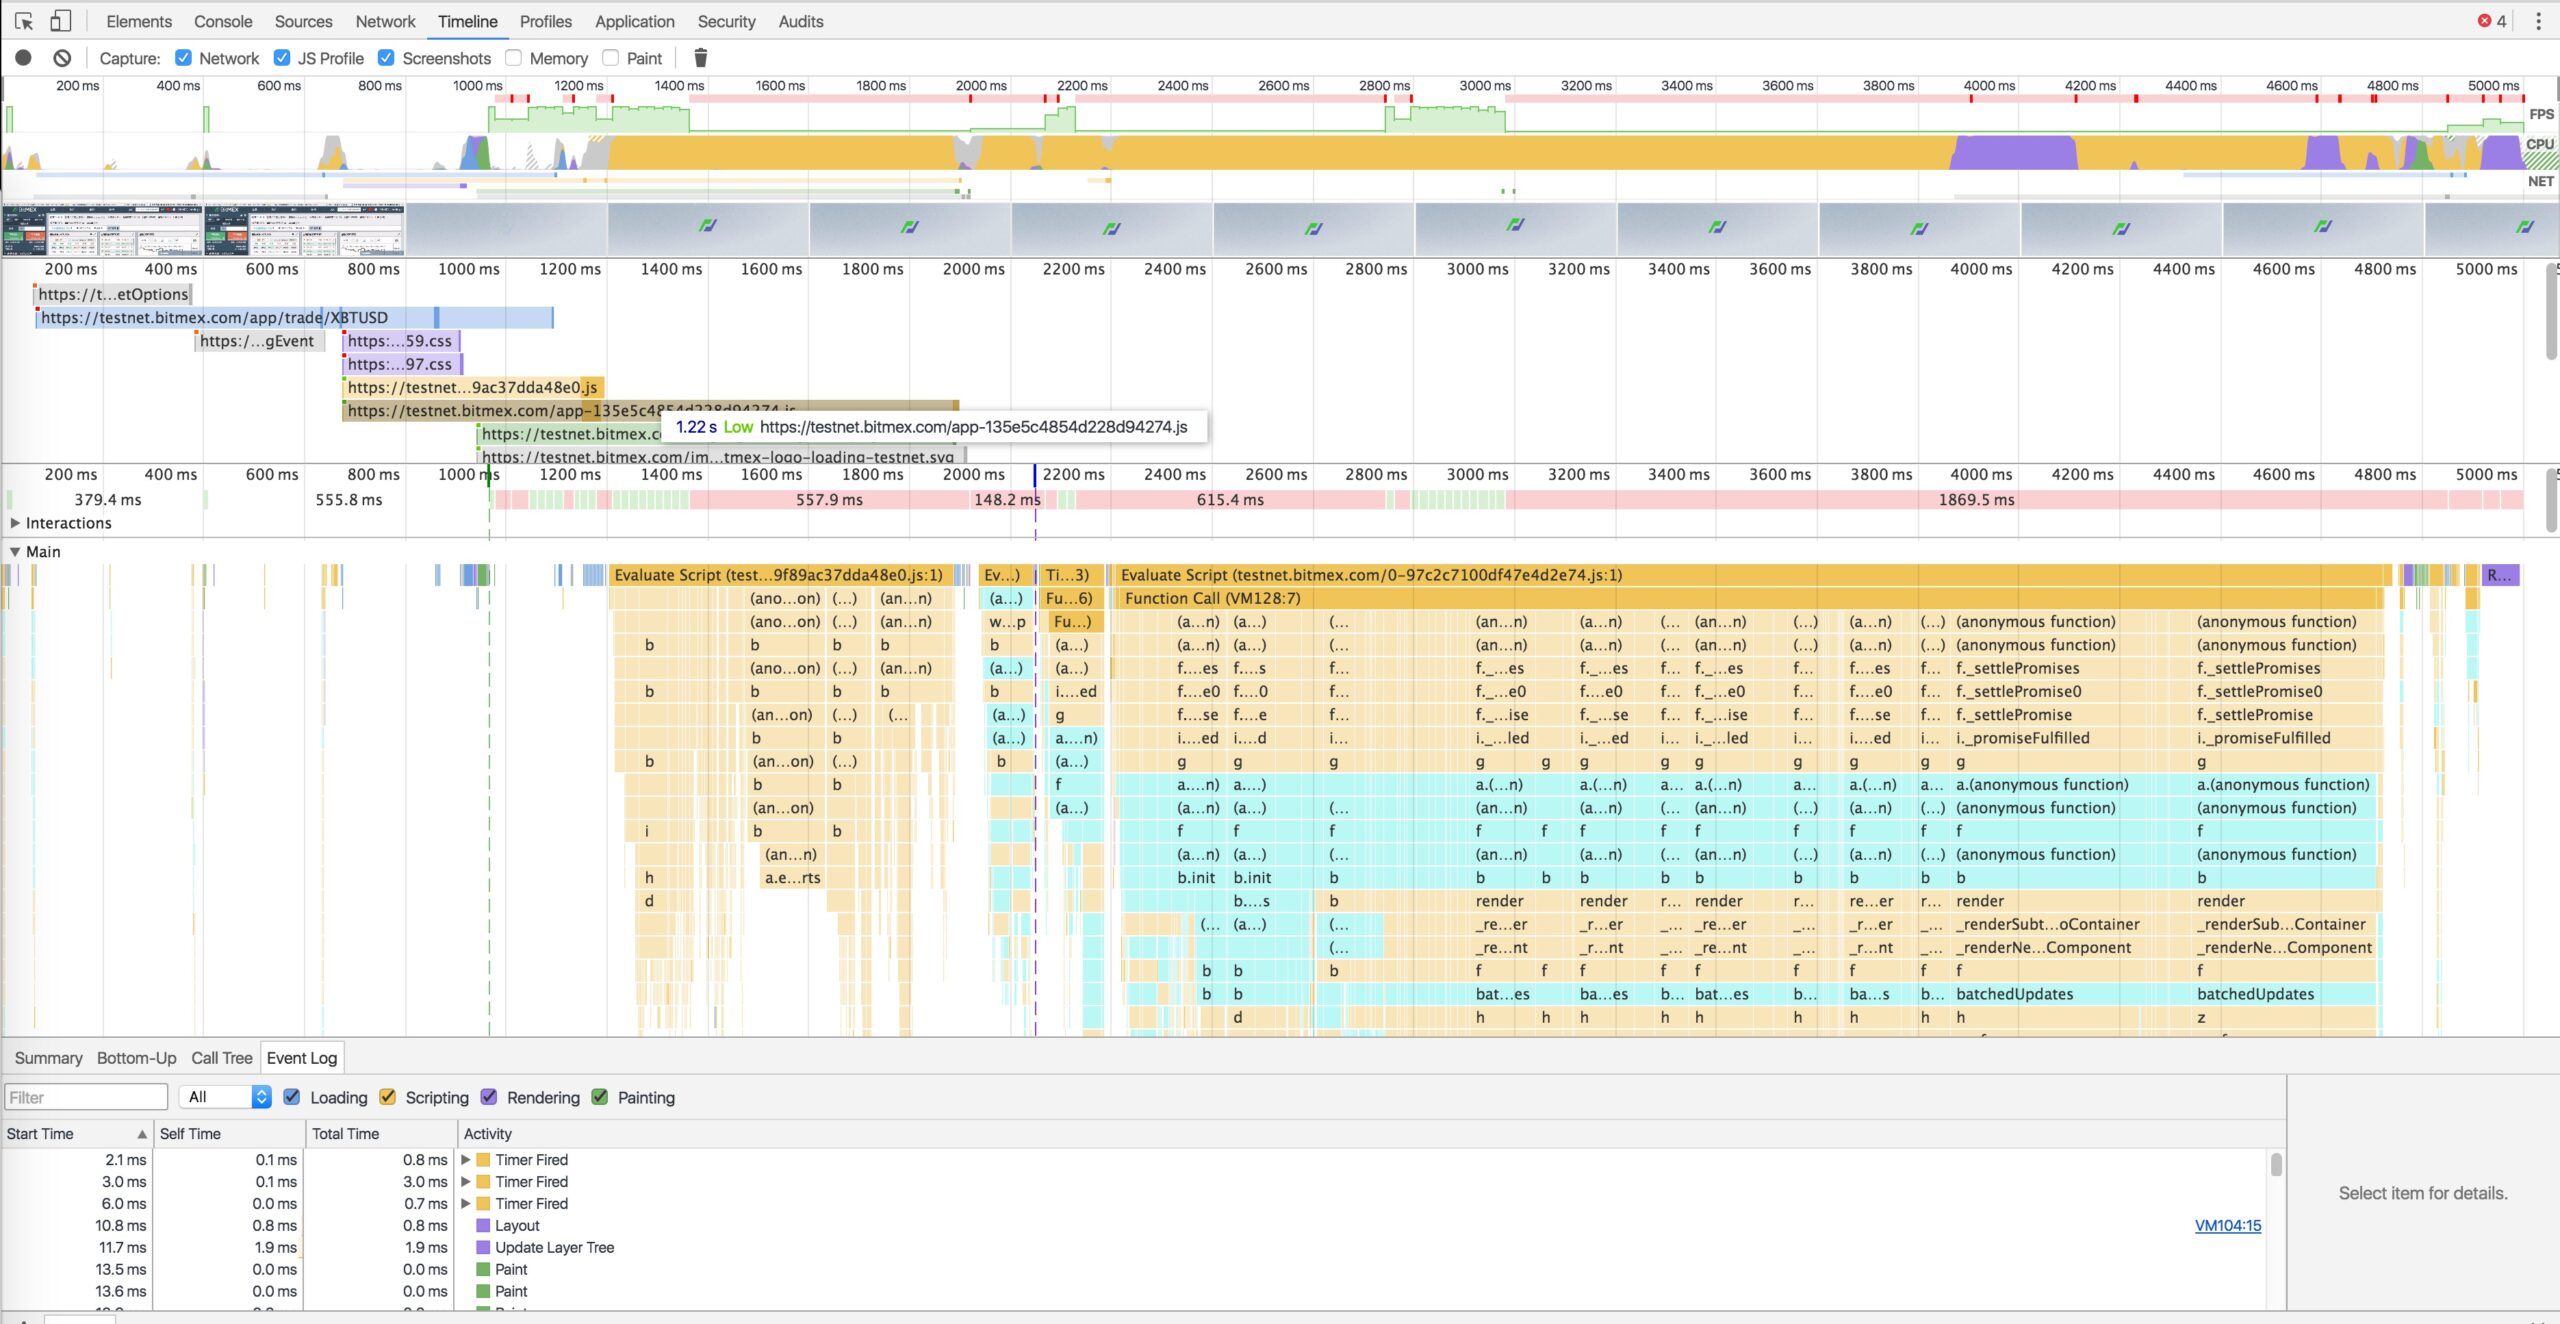Enable the Memory capture checkbox
2560x1324 pixels.
point(514,58)
